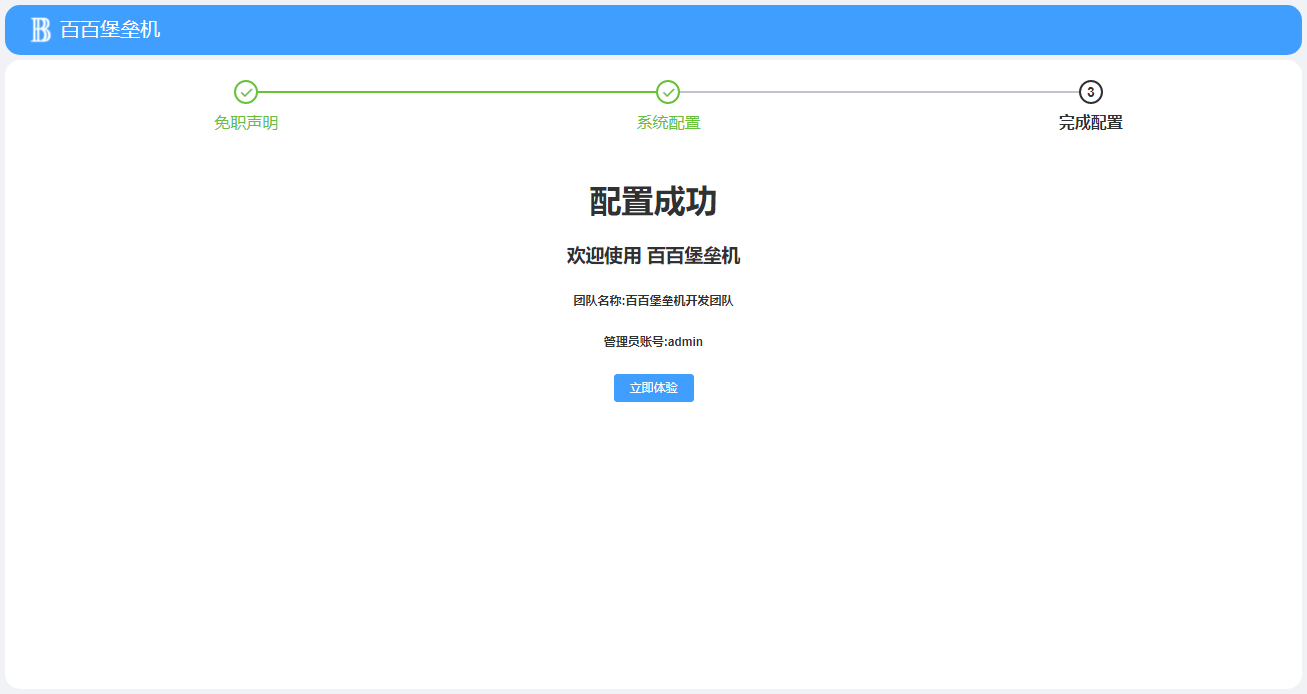Click the 立即体验 button

click(654, 388)
